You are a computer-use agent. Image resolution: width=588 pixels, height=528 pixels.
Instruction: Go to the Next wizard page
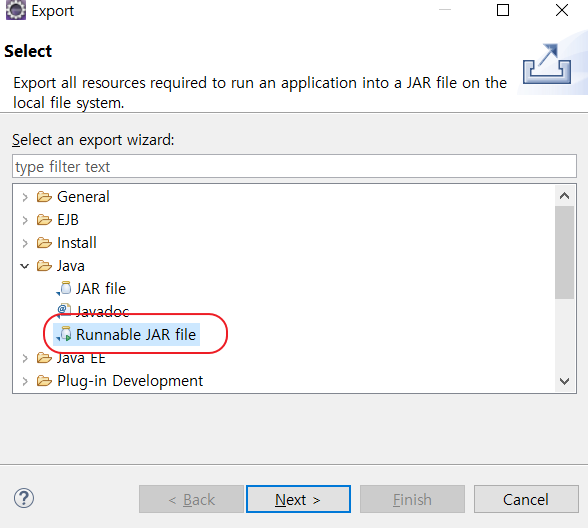[x=298, y=499]
